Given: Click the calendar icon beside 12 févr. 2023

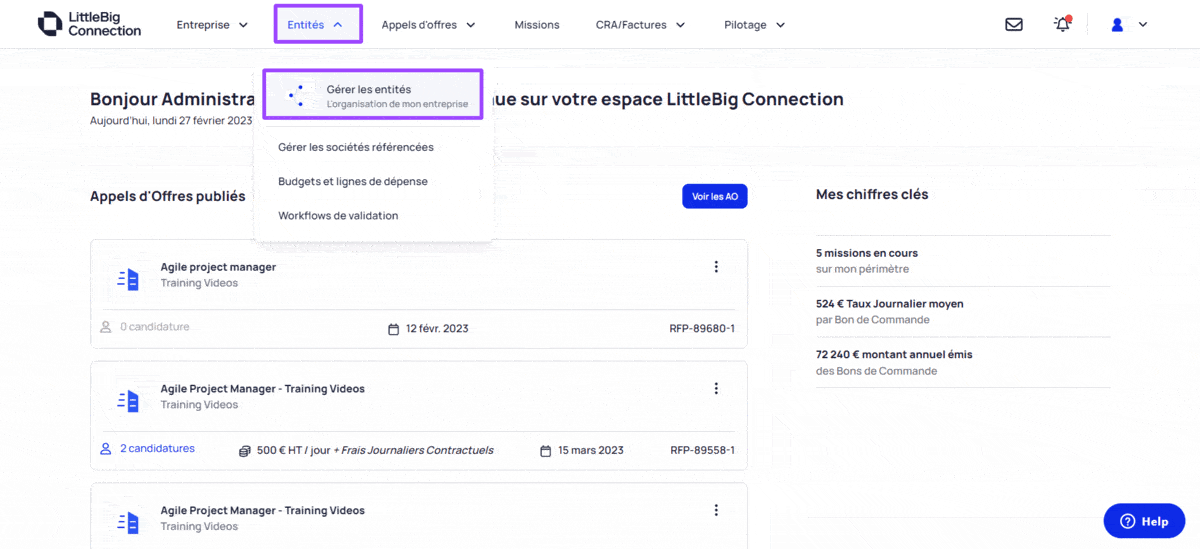Looking at the screenshot, I should (x=394, y=329).
